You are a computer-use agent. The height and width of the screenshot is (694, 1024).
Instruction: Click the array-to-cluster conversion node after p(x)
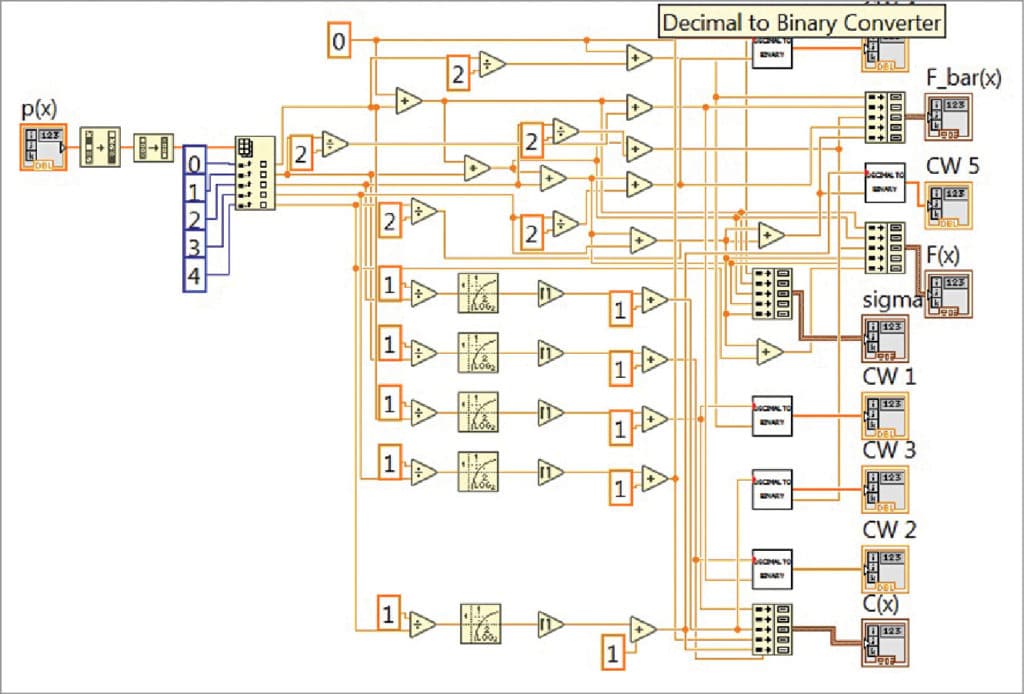click(100, 147)
